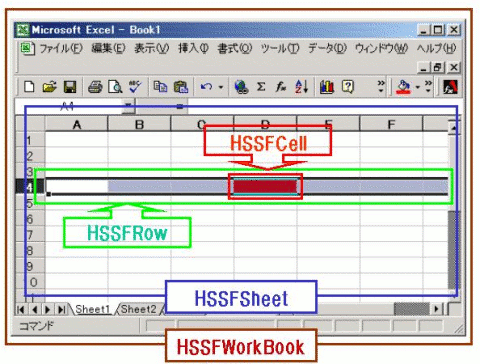Click the New blank workbook icon
The image size is (480, 364).
click(29, 87)
